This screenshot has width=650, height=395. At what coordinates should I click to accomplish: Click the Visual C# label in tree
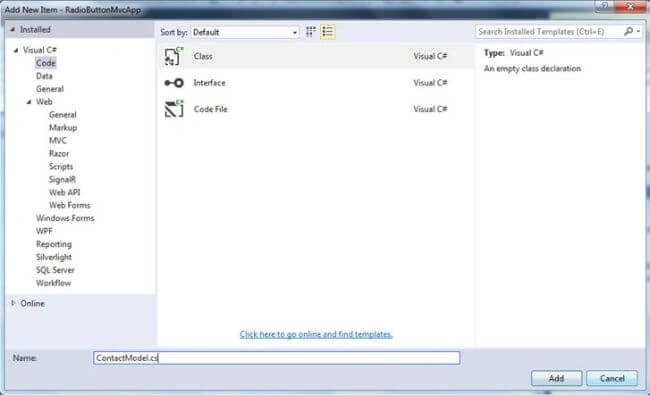[x=40, y=50]
